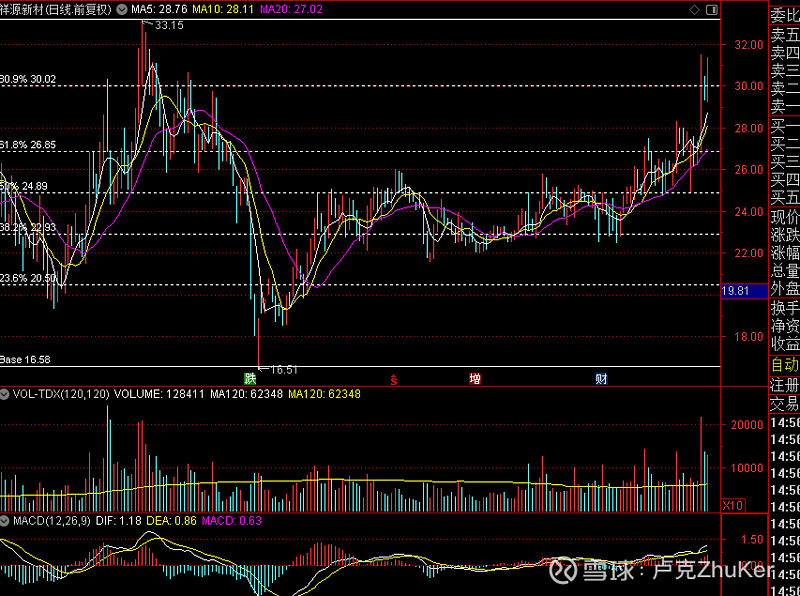Open the main chart indicator dropdown beside 祥源新材

122,9
